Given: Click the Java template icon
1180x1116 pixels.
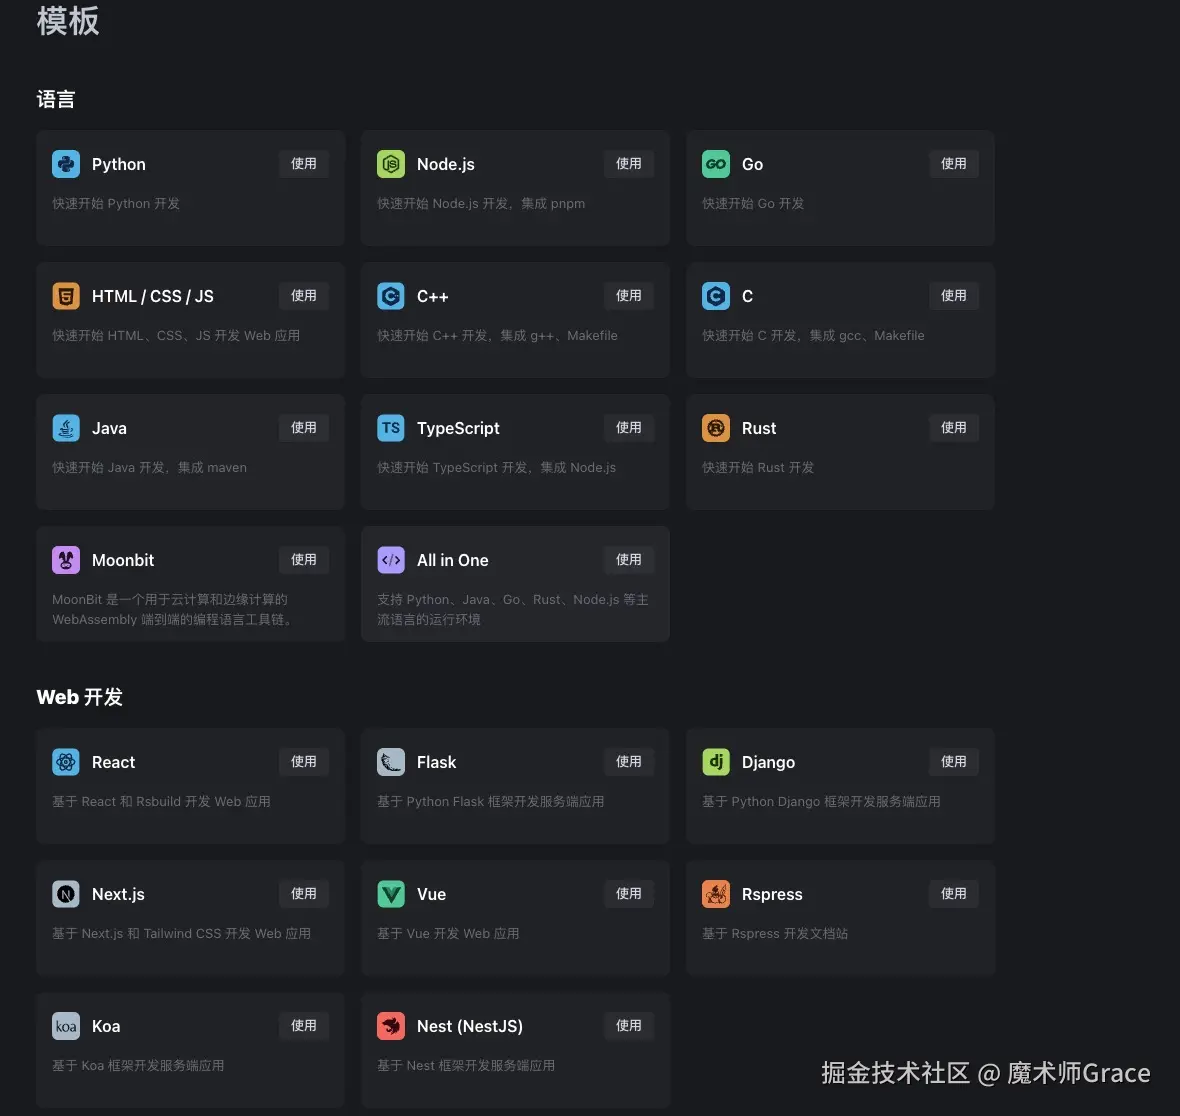Looking at the screenshot, I should (x=65, y=428).
